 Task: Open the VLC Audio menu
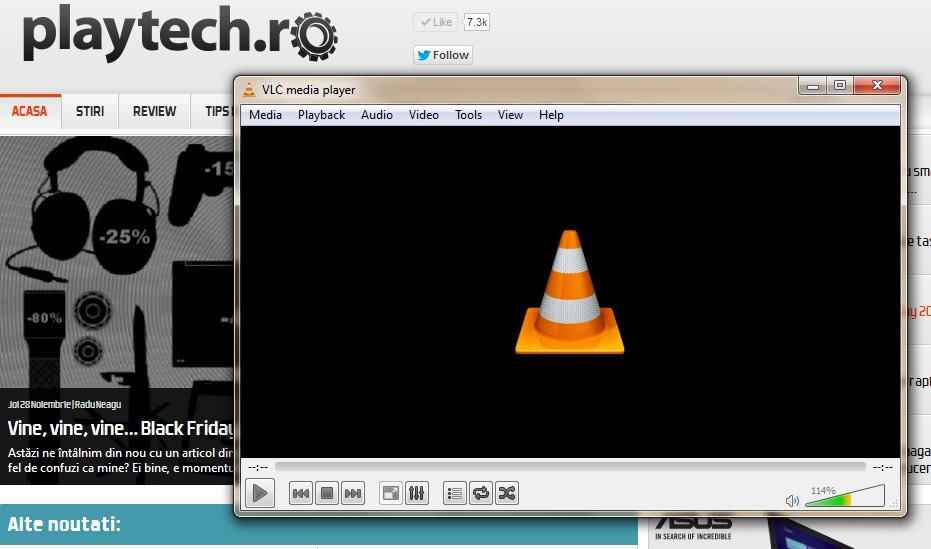point(377,115)
